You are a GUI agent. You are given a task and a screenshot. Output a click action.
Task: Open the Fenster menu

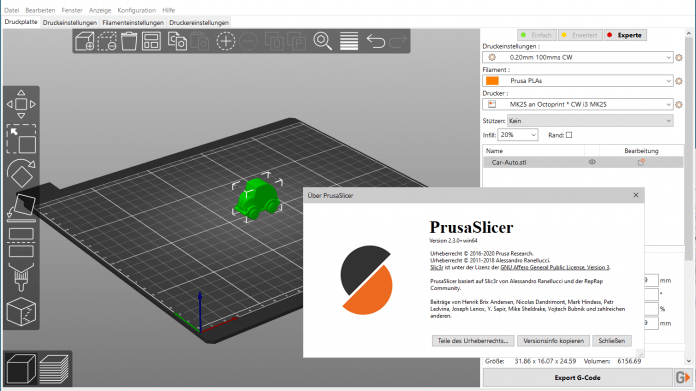click(x=72, y=10)
